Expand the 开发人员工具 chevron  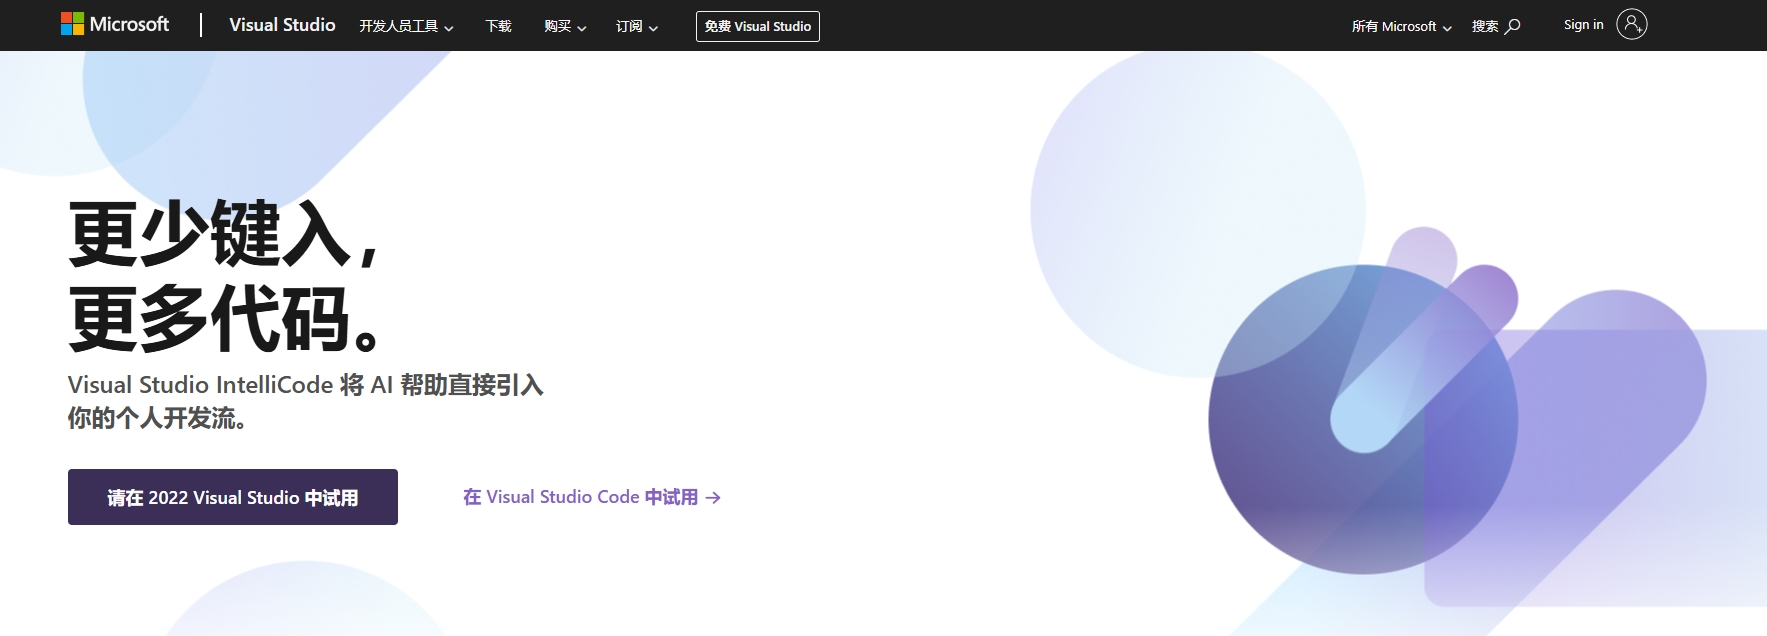tap(449, 28)
